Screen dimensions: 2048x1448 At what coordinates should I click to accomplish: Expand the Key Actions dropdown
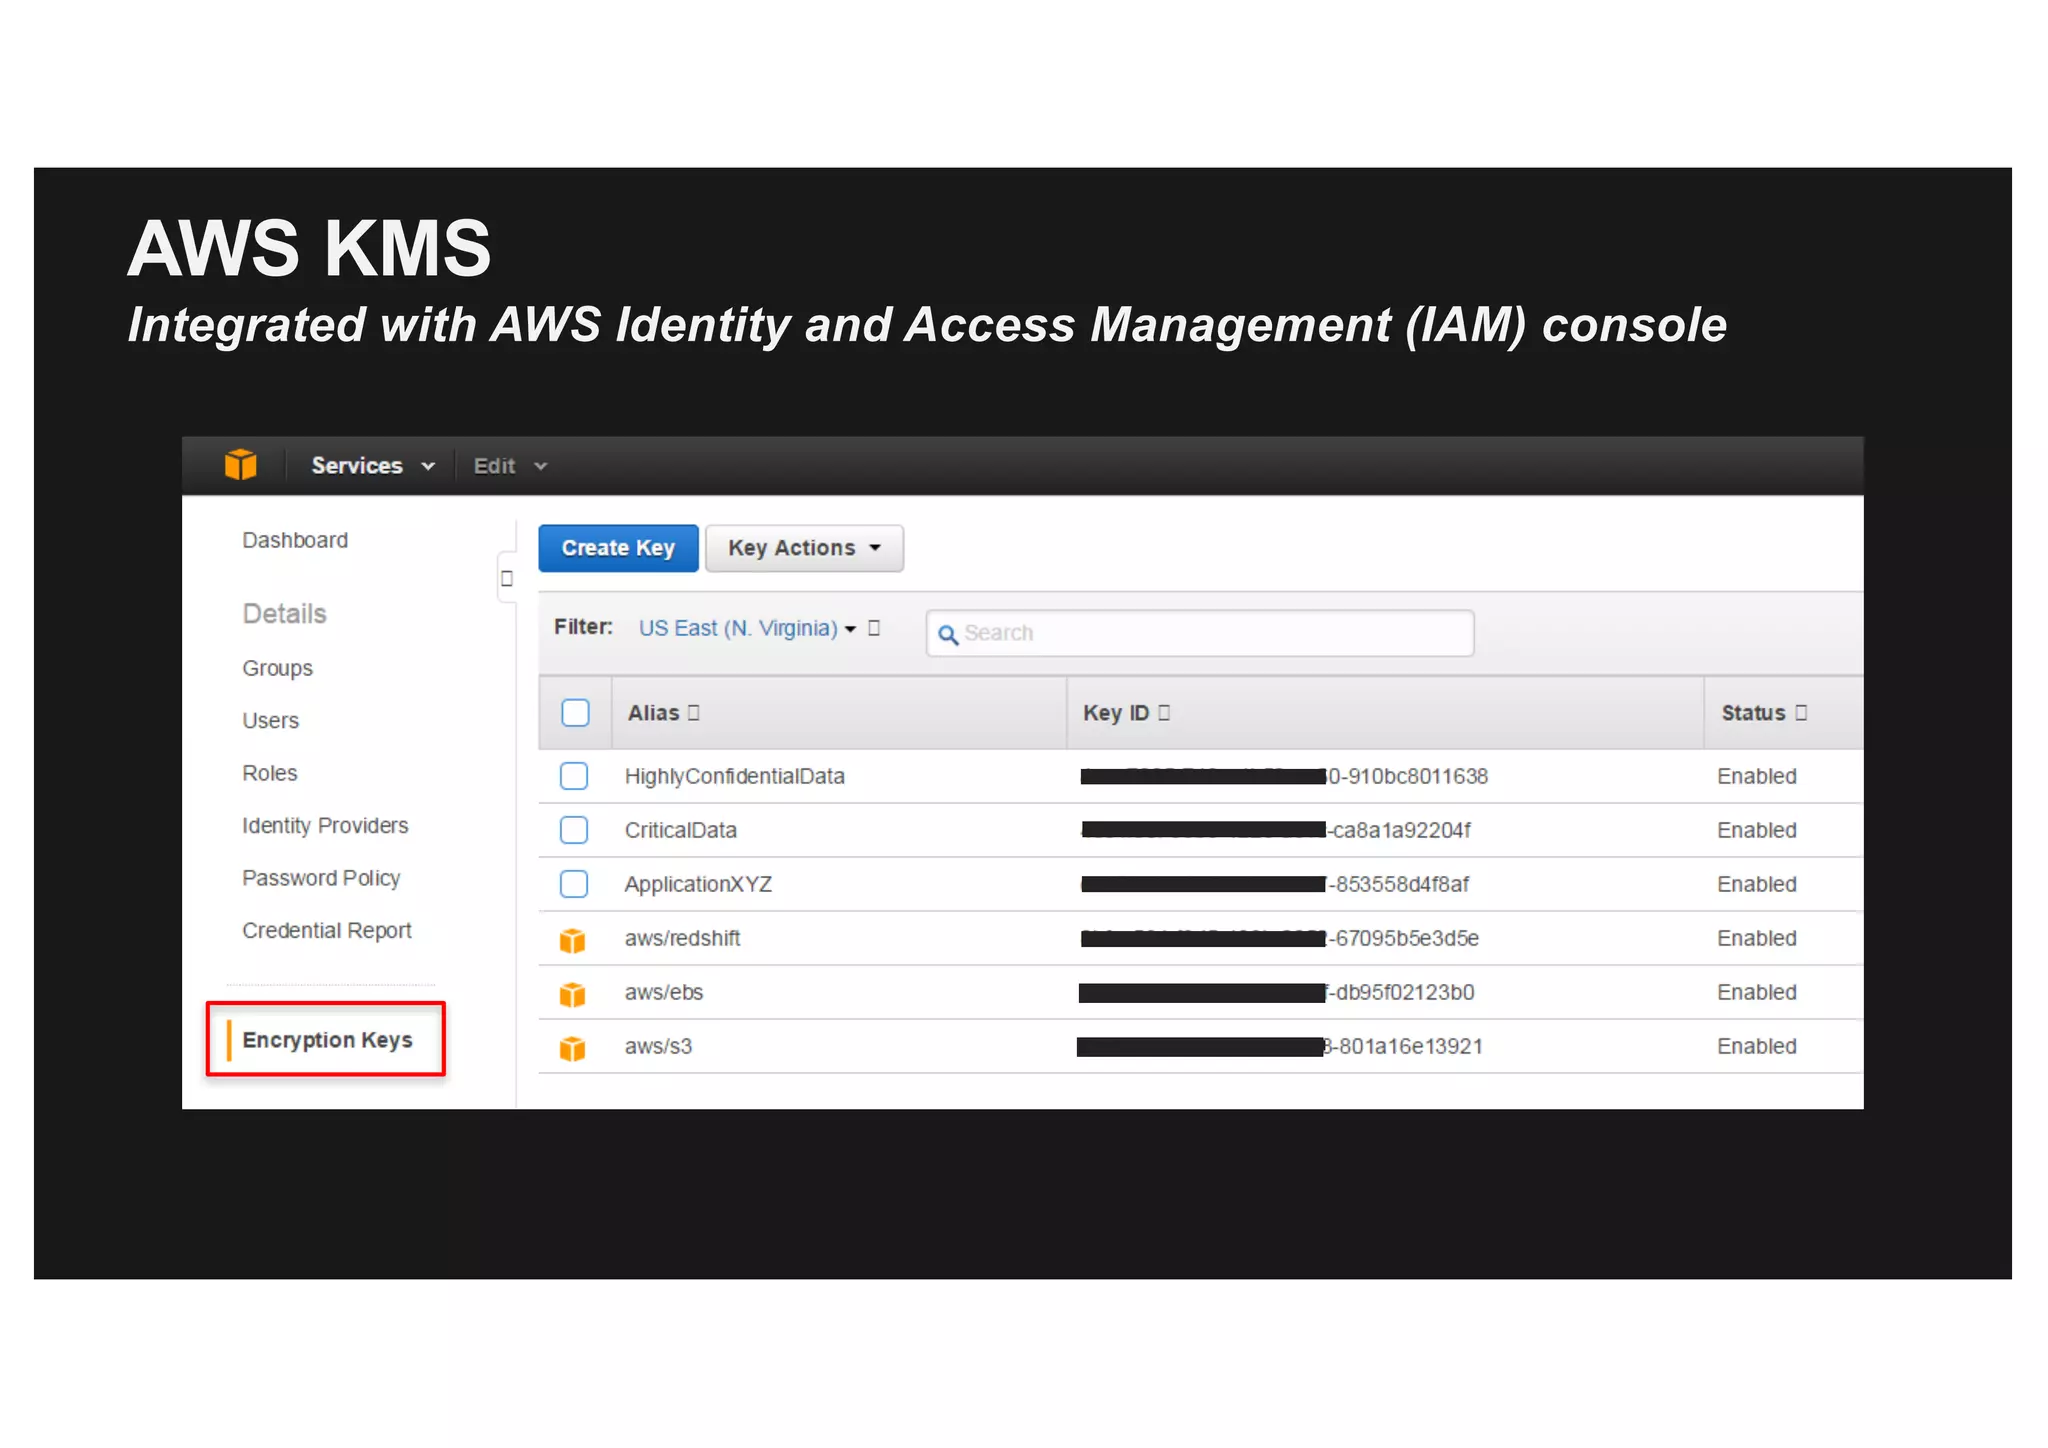point(804,548)
